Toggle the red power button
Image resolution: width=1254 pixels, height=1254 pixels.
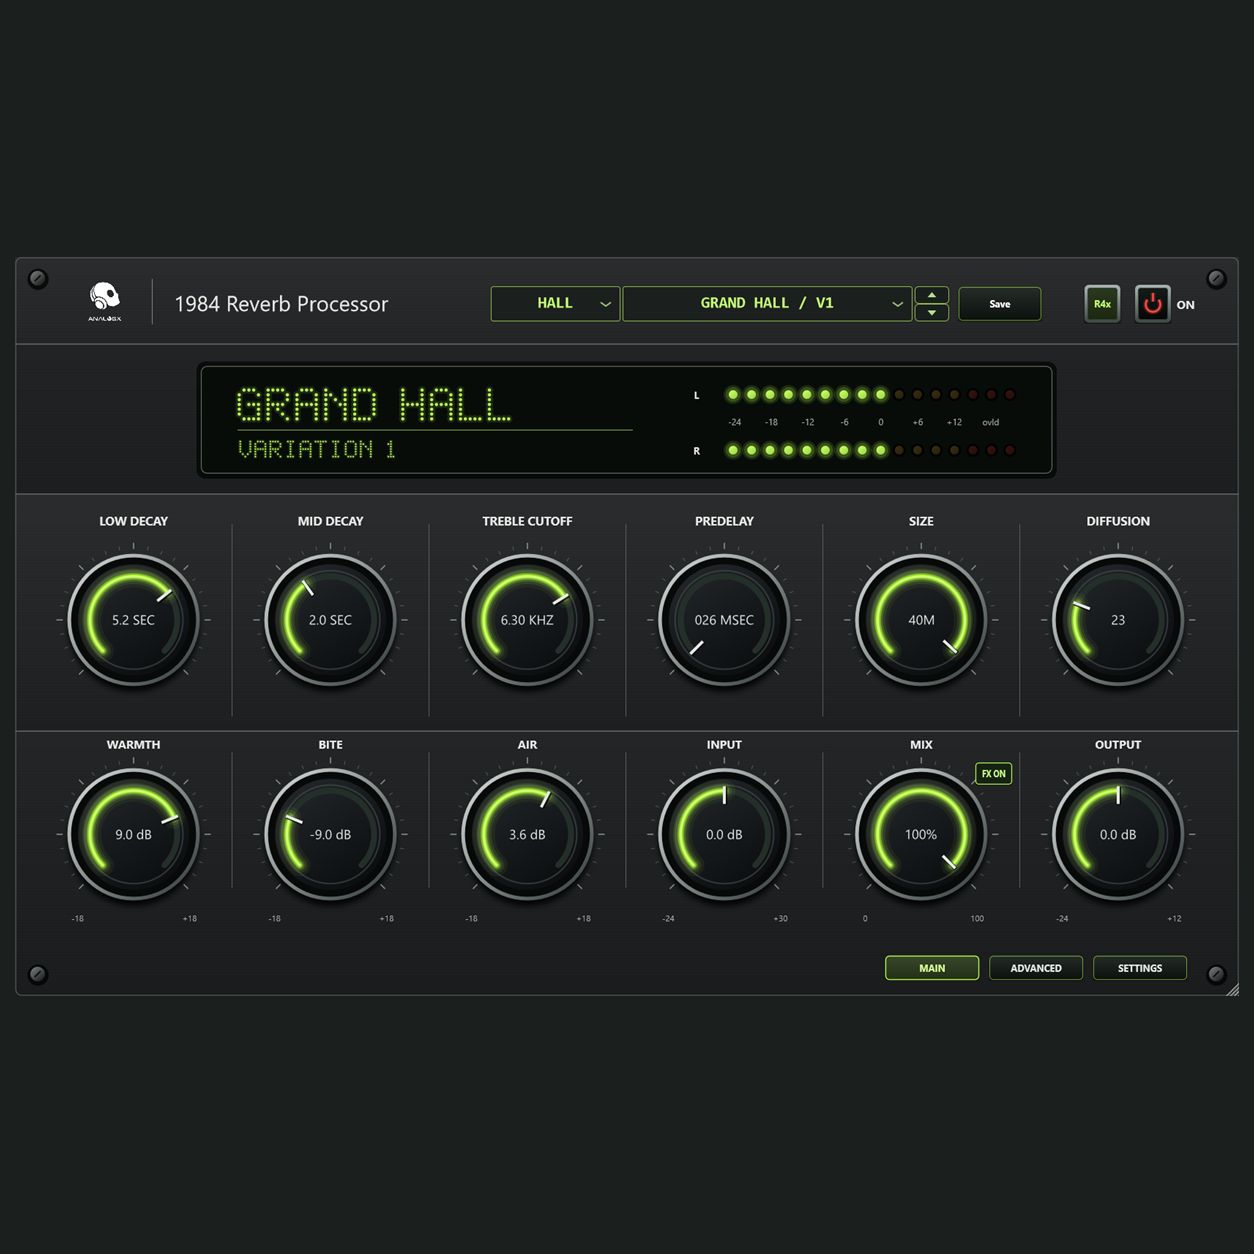pyautogui.click(x=1152, y=304)
